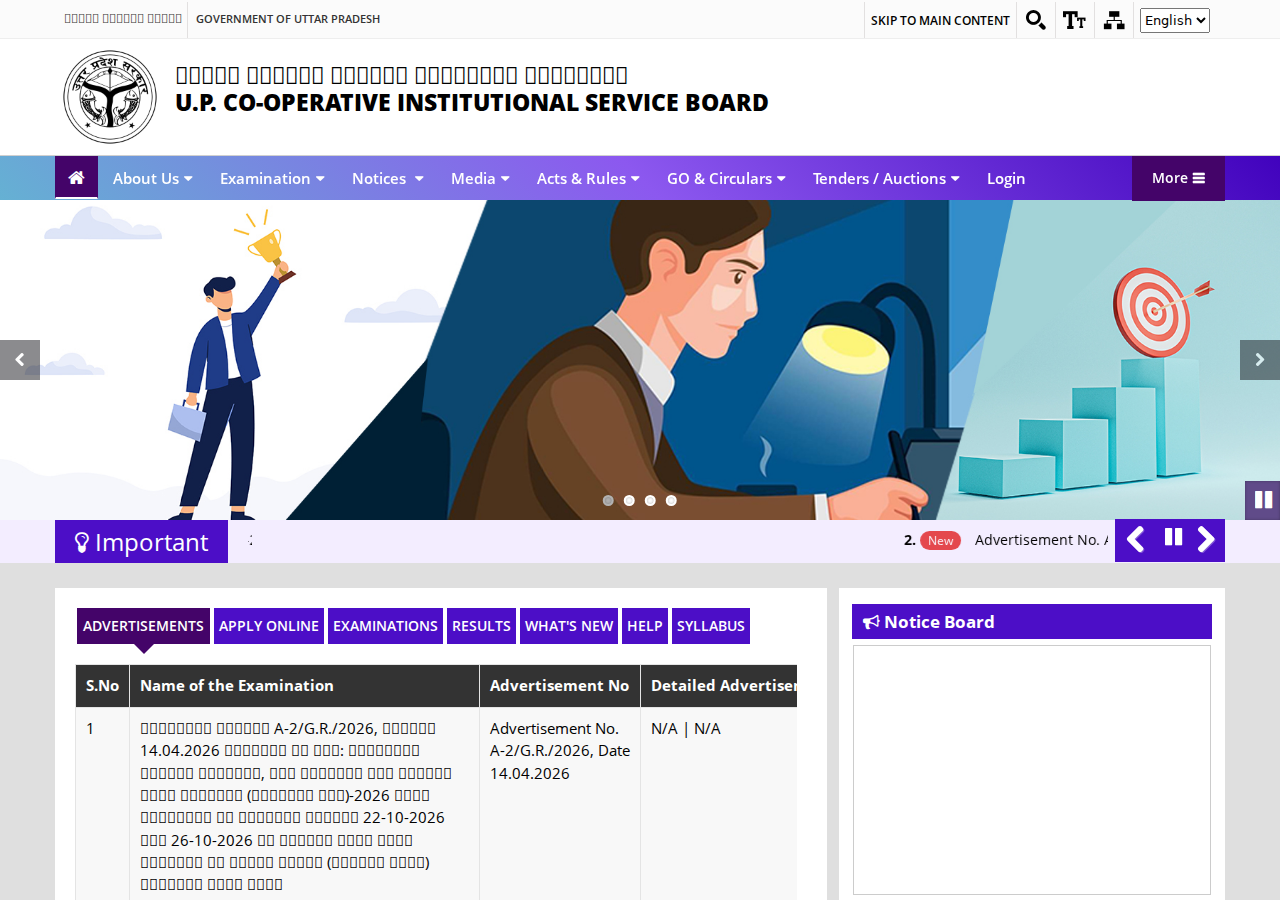Click the U.P. Co-operative Institutional Service Board title

472,103
